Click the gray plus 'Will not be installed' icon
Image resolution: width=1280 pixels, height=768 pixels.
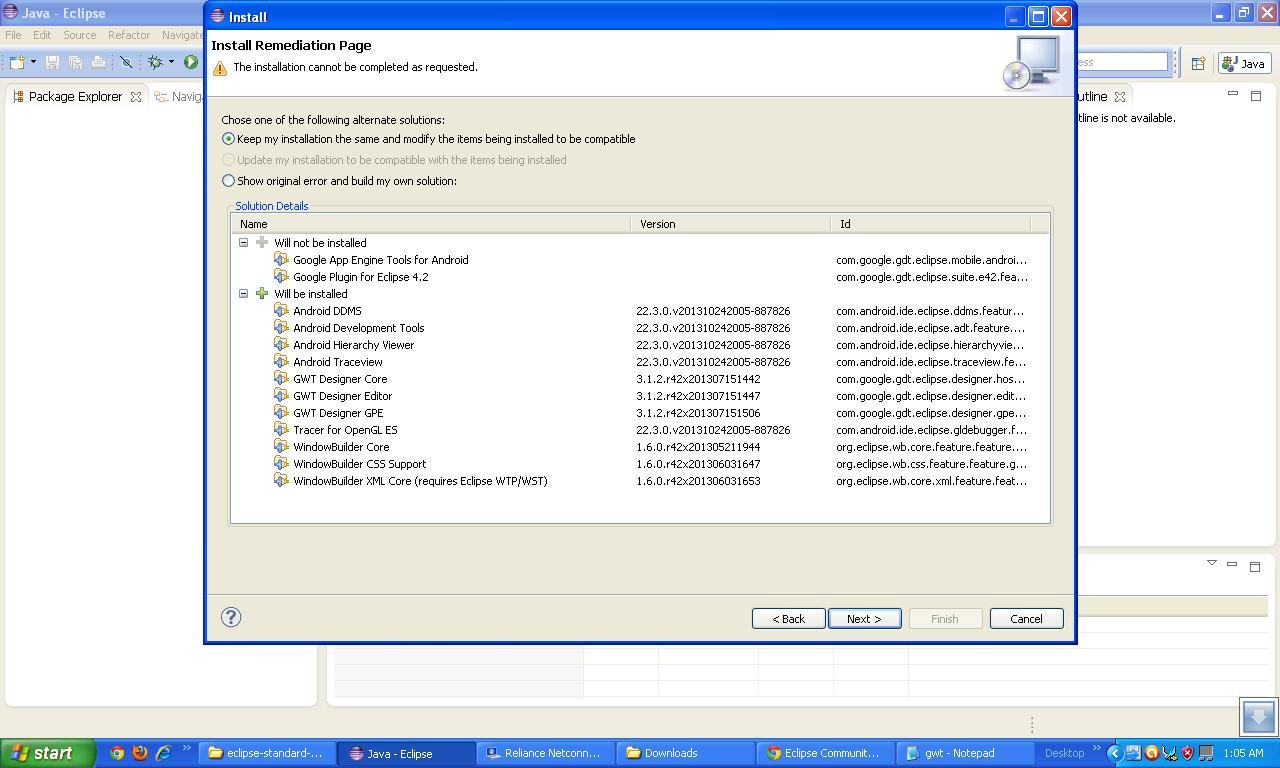[x=262, y=243]
